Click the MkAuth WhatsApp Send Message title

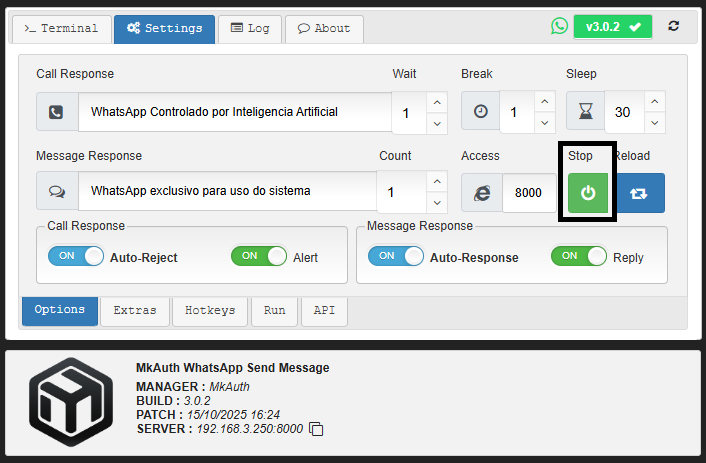tap(233, 368)
